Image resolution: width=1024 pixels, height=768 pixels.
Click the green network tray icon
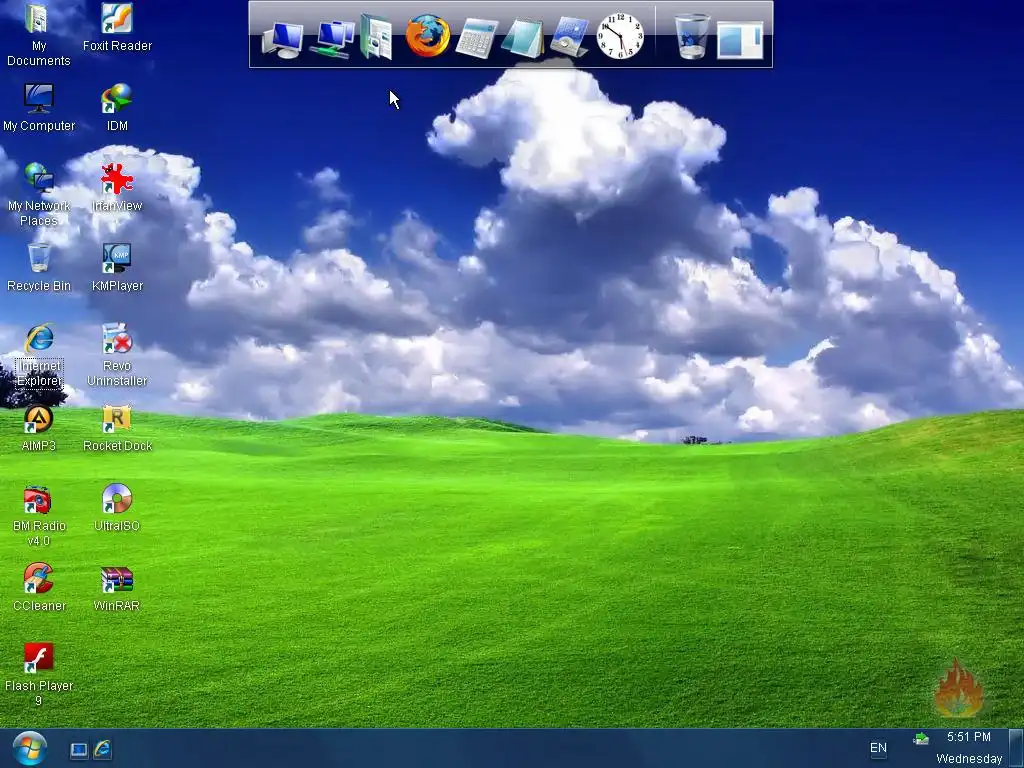[921, 739]
